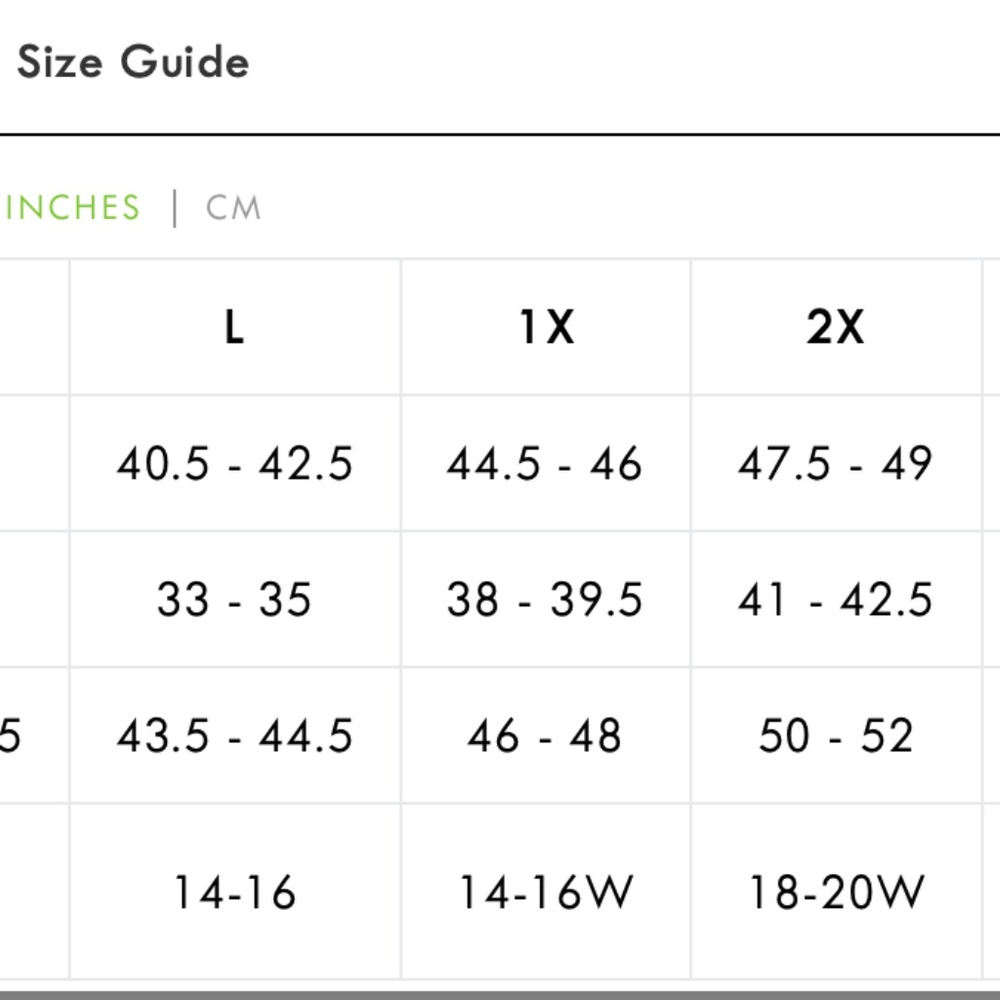Click the 50 - 52 measurement cell
1000x1000 pixels.
tap(835, 736)
